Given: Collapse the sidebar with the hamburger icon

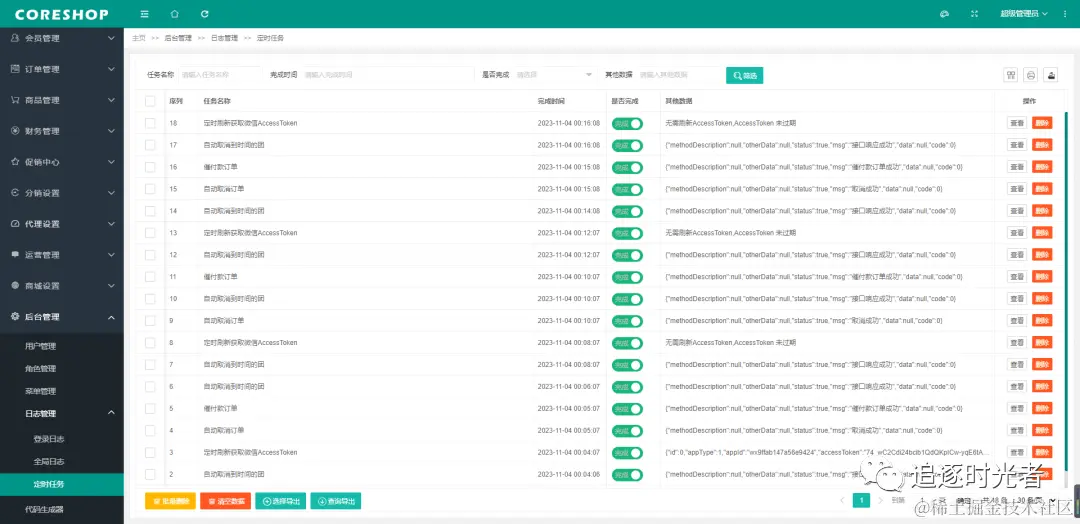Looking at the screenshot, I should point(144,14).
